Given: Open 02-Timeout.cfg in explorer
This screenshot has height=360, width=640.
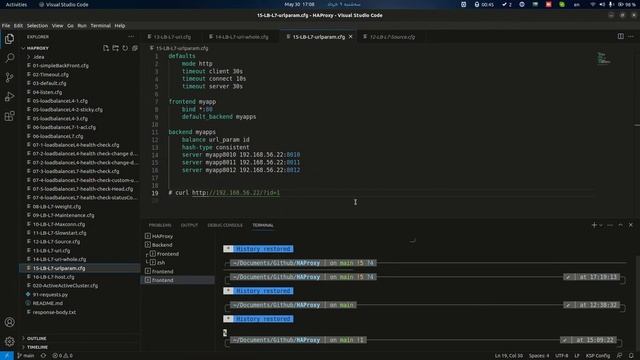Looking at the screenshot, I should tap(51, 75).
